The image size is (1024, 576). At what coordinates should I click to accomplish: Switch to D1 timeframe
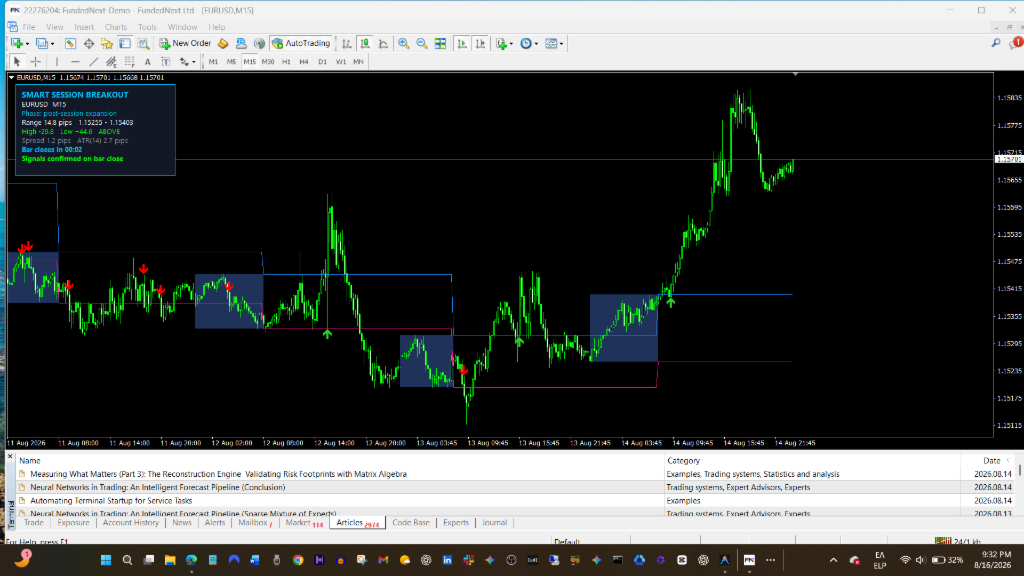click(322, 61)
